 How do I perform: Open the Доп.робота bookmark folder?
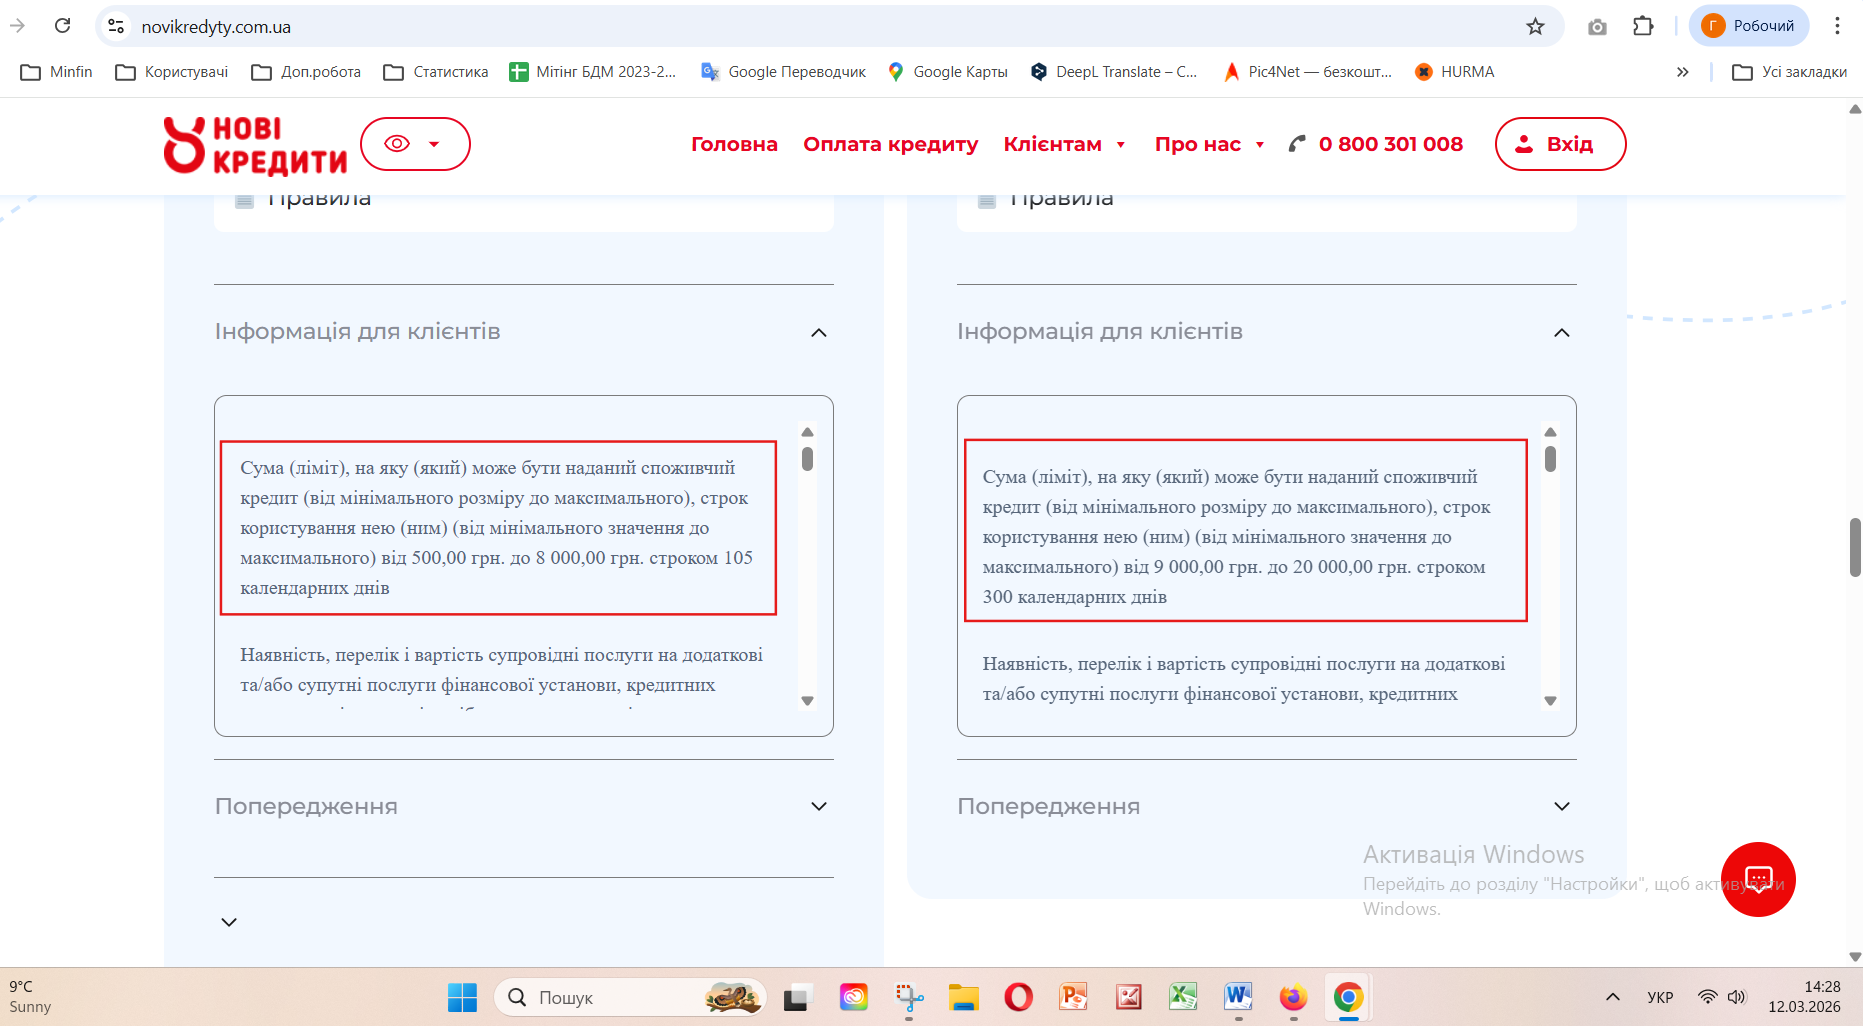(306, 72)
